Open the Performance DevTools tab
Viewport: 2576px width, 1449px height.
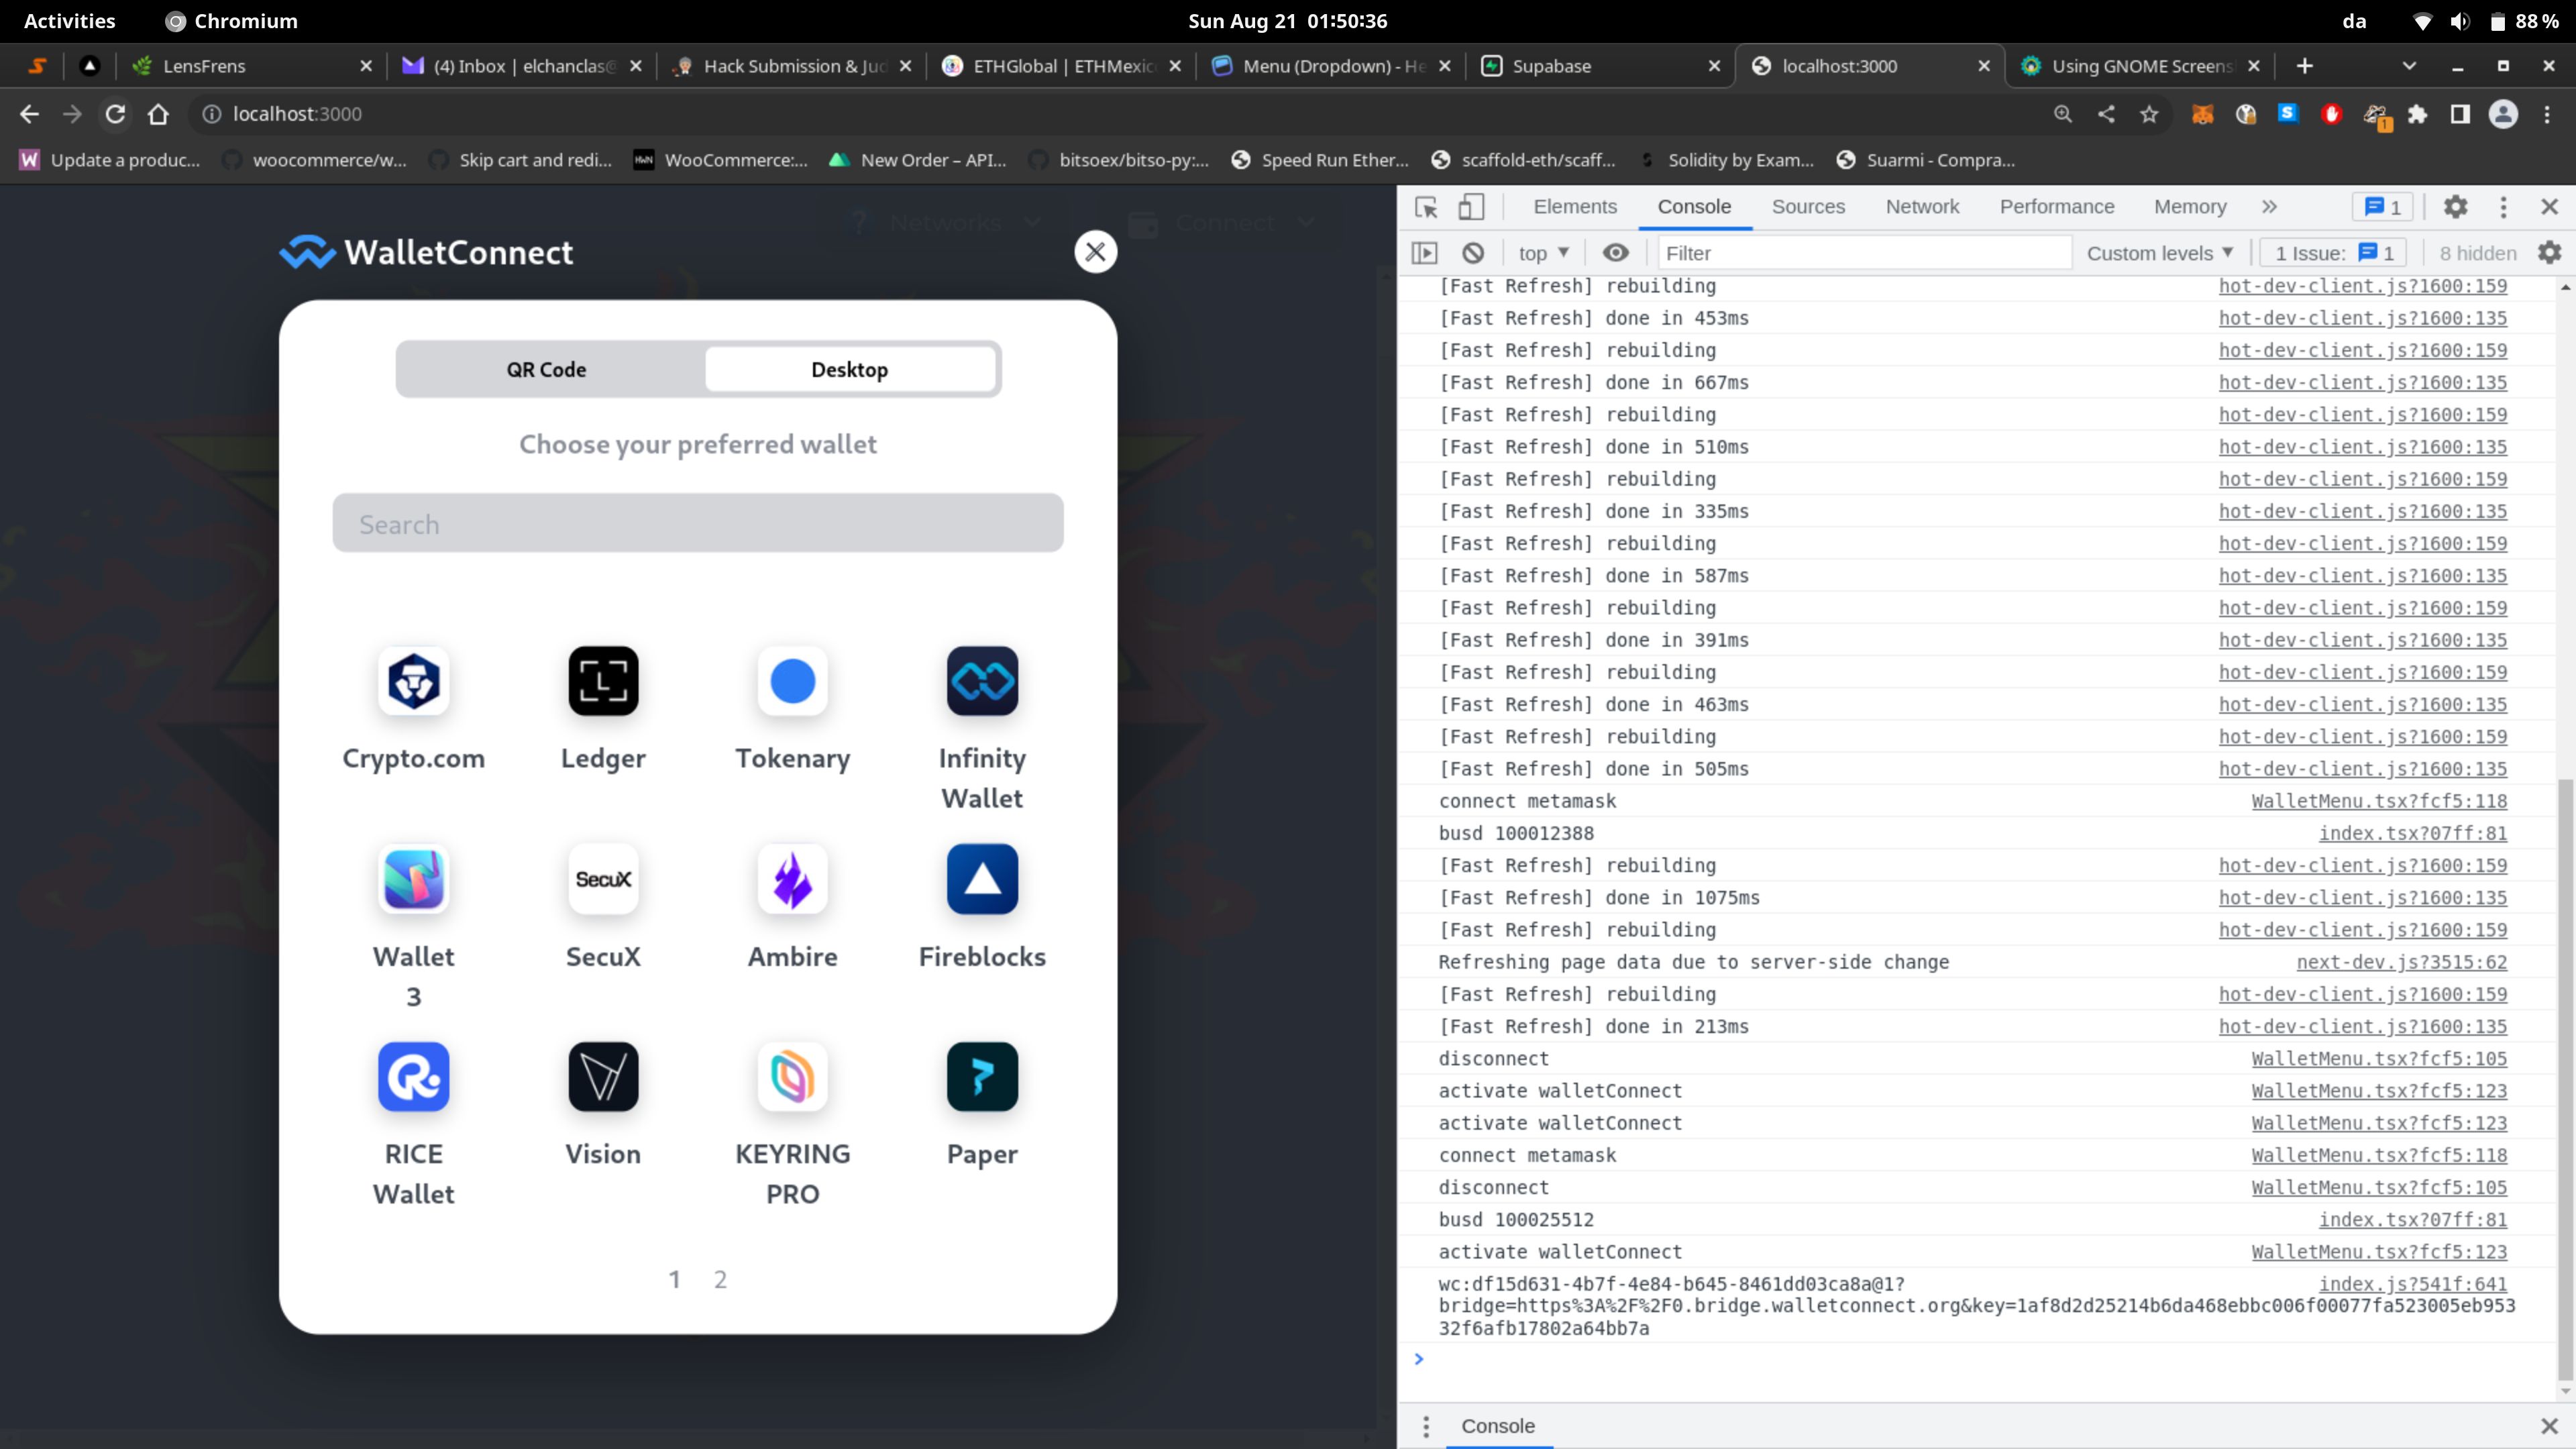click(x=2057, y=207)
